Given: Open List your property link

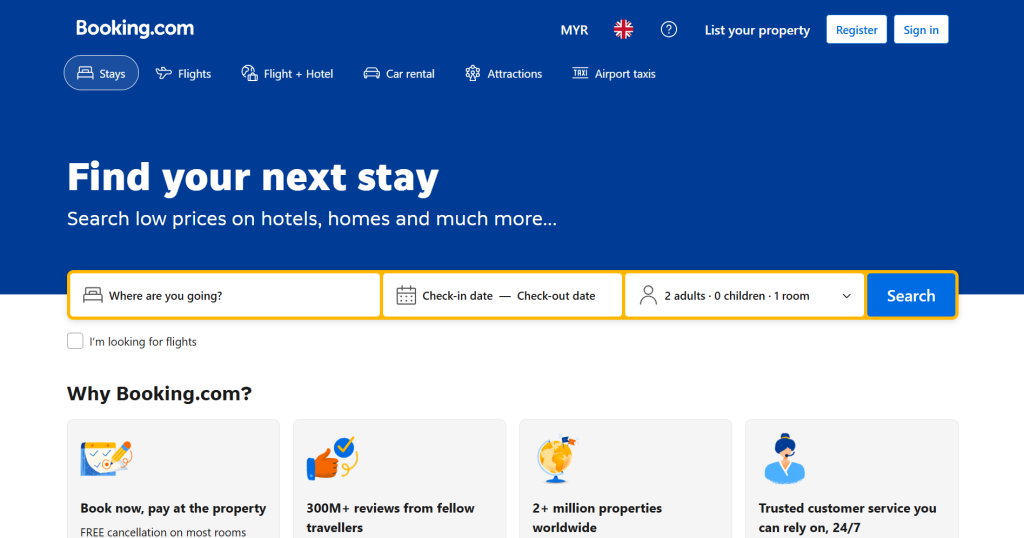Looking at the screenshot, I should click(x=757, y=30).
